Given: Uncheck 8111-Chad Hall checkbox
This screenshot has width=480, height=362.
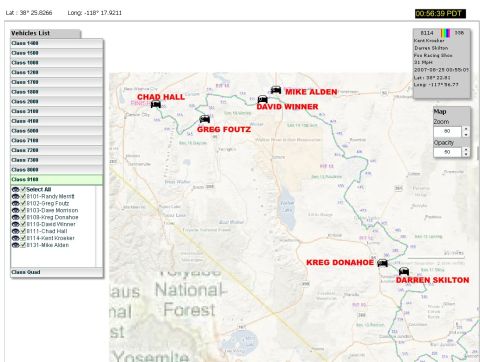Looking at the screenshot, I should click(23, 231).
